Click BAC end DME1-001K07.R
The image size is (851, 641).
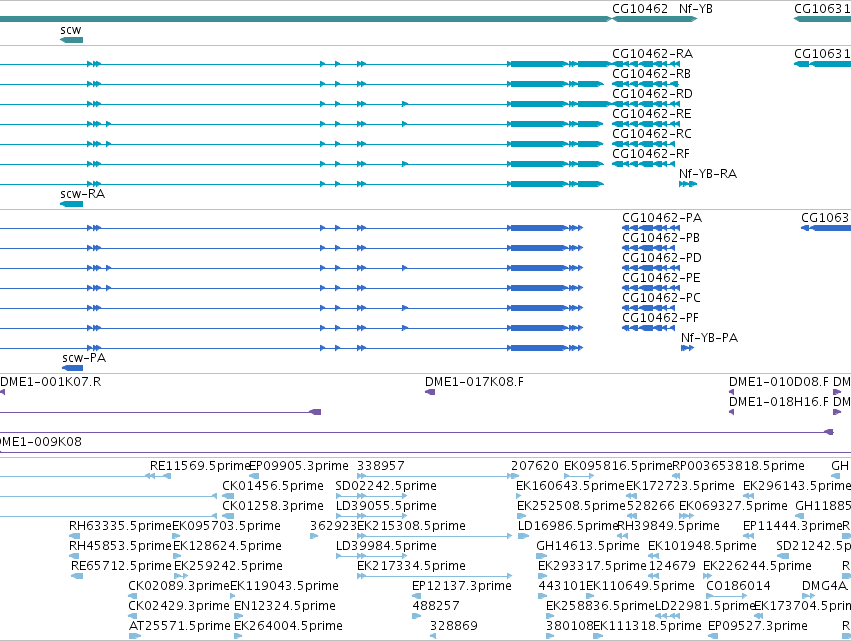coord(50,382)
